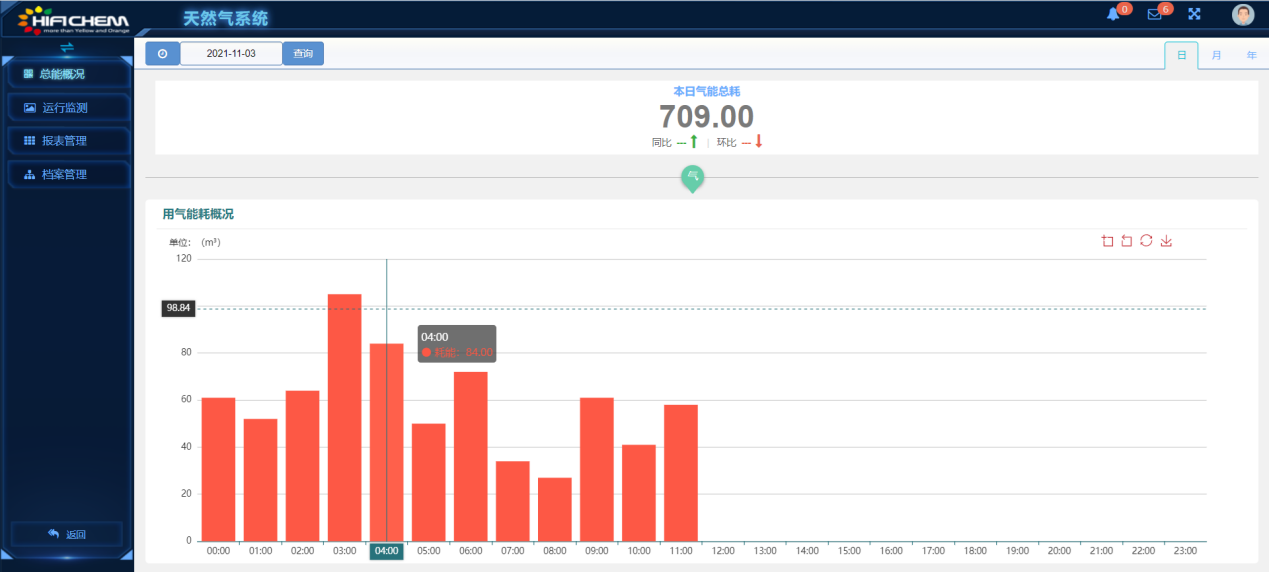Open 运行监测 in the sidebar menu

(66, 108)
